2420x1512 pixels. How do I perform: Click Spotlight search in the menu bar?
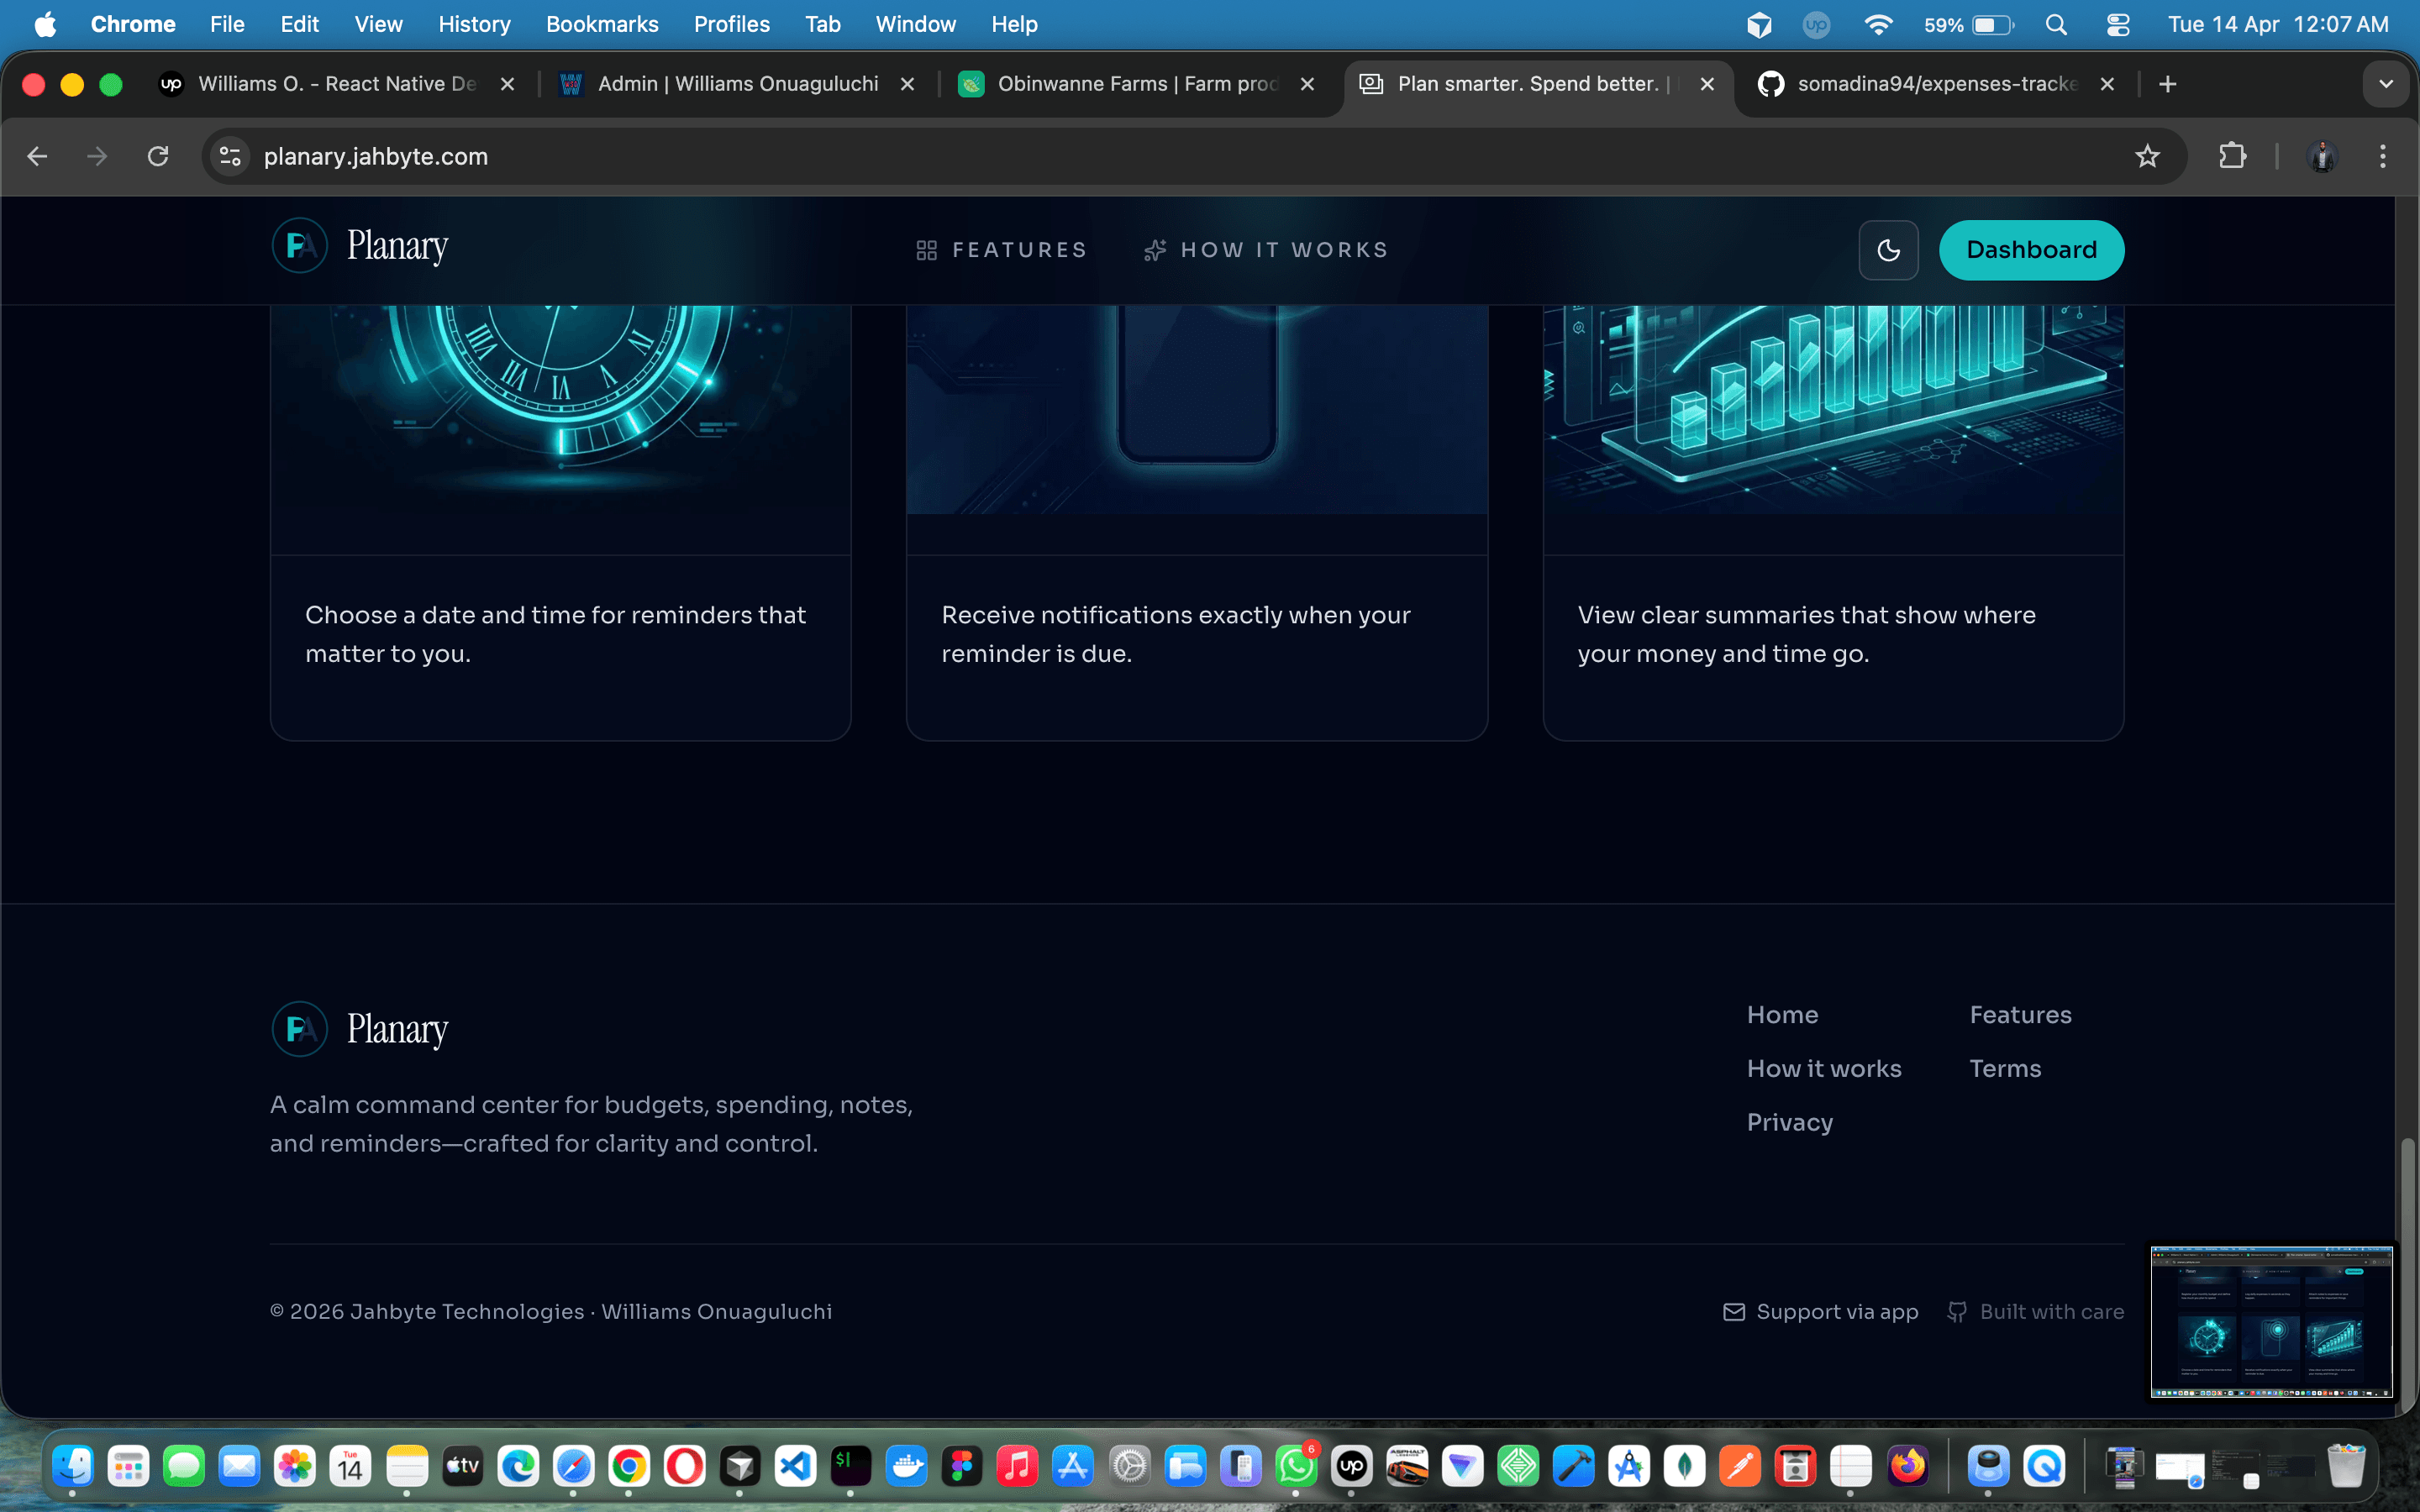pos(2056,24)
